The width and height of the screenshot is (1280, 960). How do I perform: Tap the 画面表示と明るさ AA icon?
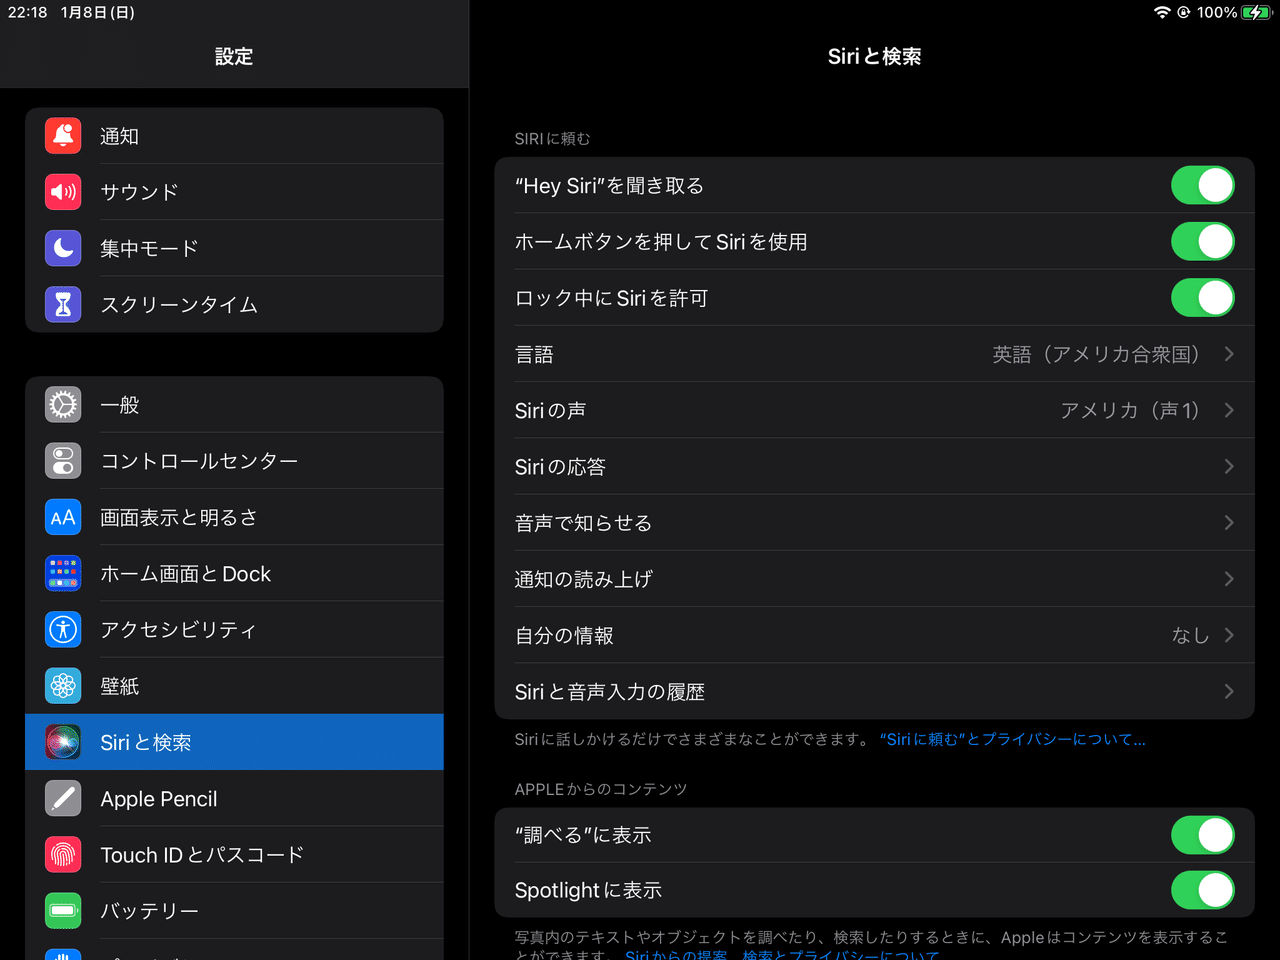(63, 517)
